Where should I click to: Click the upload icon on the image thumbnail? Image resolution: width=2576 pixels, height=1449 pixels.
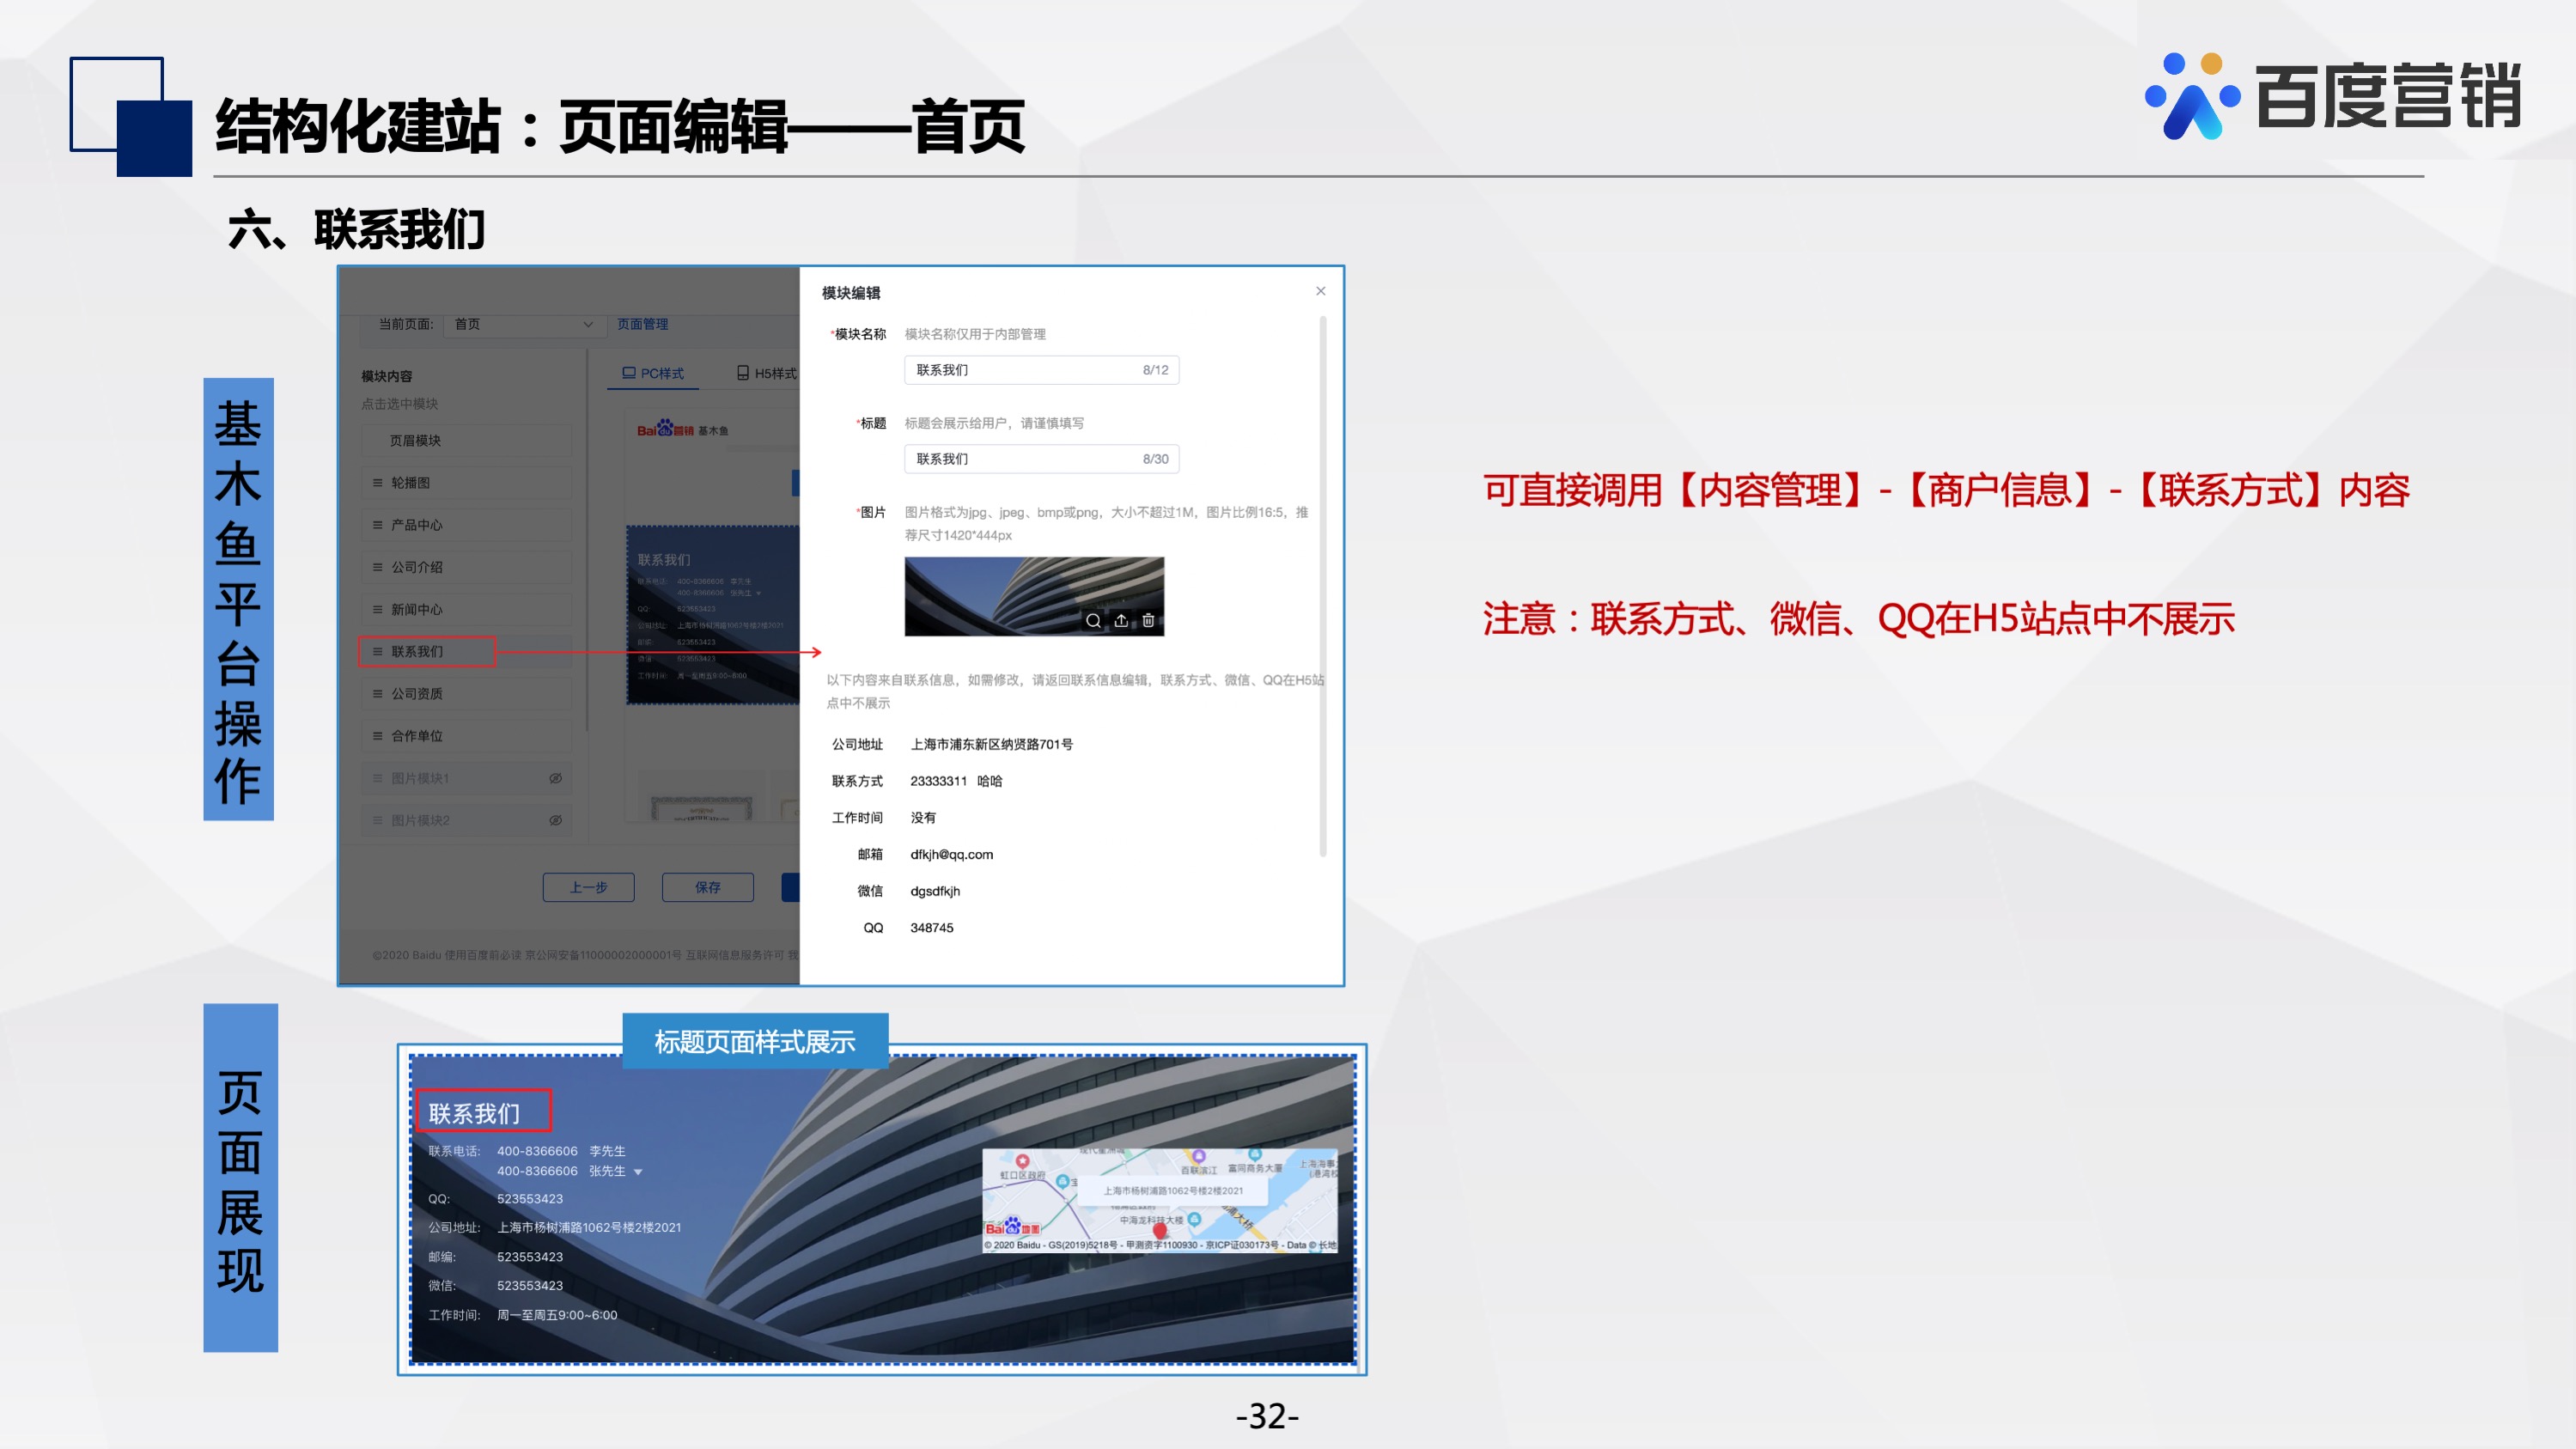[1121, 621]
